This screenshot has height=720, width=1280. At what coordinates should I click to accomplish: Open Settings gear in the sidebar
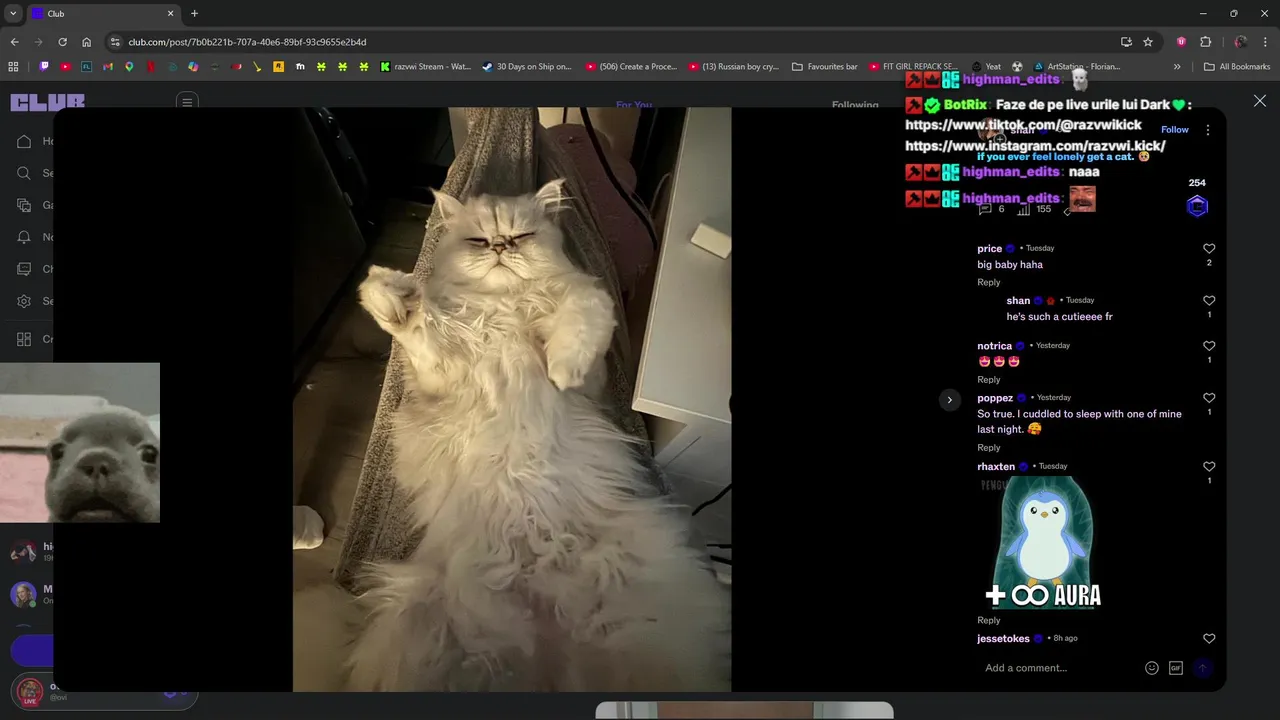click(x=25, y=301)
